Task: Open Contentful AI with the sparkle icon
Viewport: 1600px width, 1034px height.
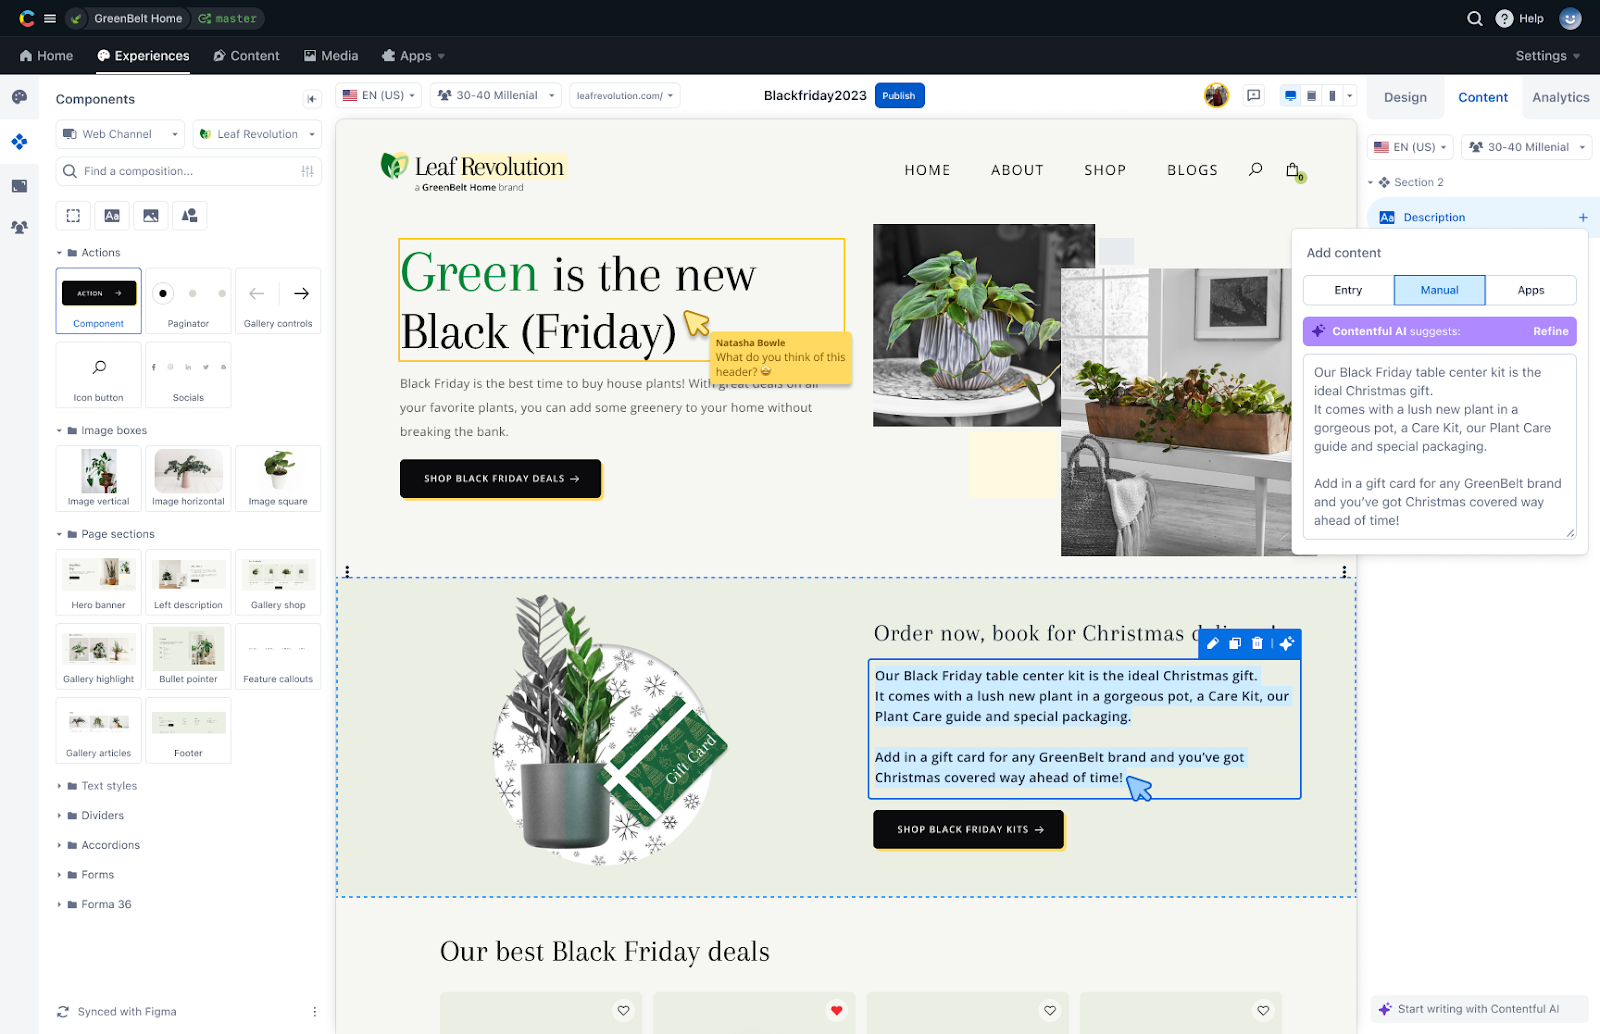Action: tap(1286, 643)
